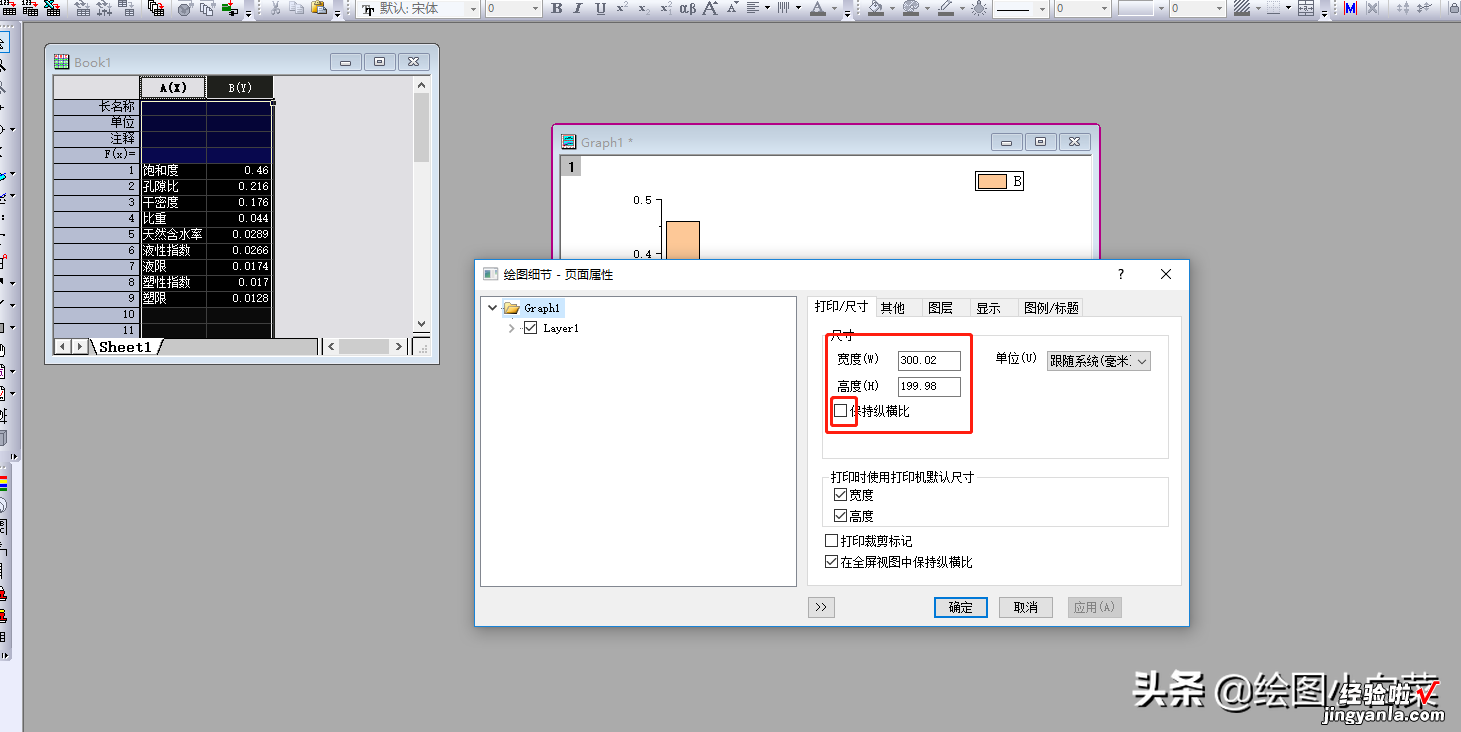Image resolution: width=1461 pixels, height=732 pixels.
Task: Open the 单位 units dropdown
Action: 1098,361
